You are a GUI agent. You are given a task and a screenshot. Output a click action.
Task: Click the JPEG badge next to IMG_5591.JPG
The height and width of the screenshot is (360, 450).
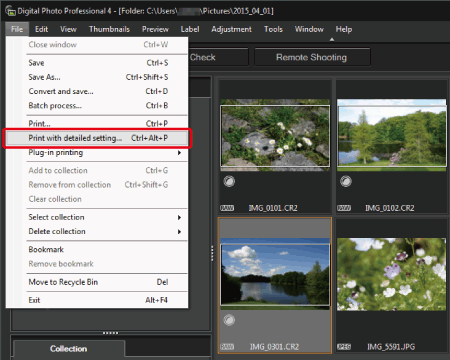(344, 347)
